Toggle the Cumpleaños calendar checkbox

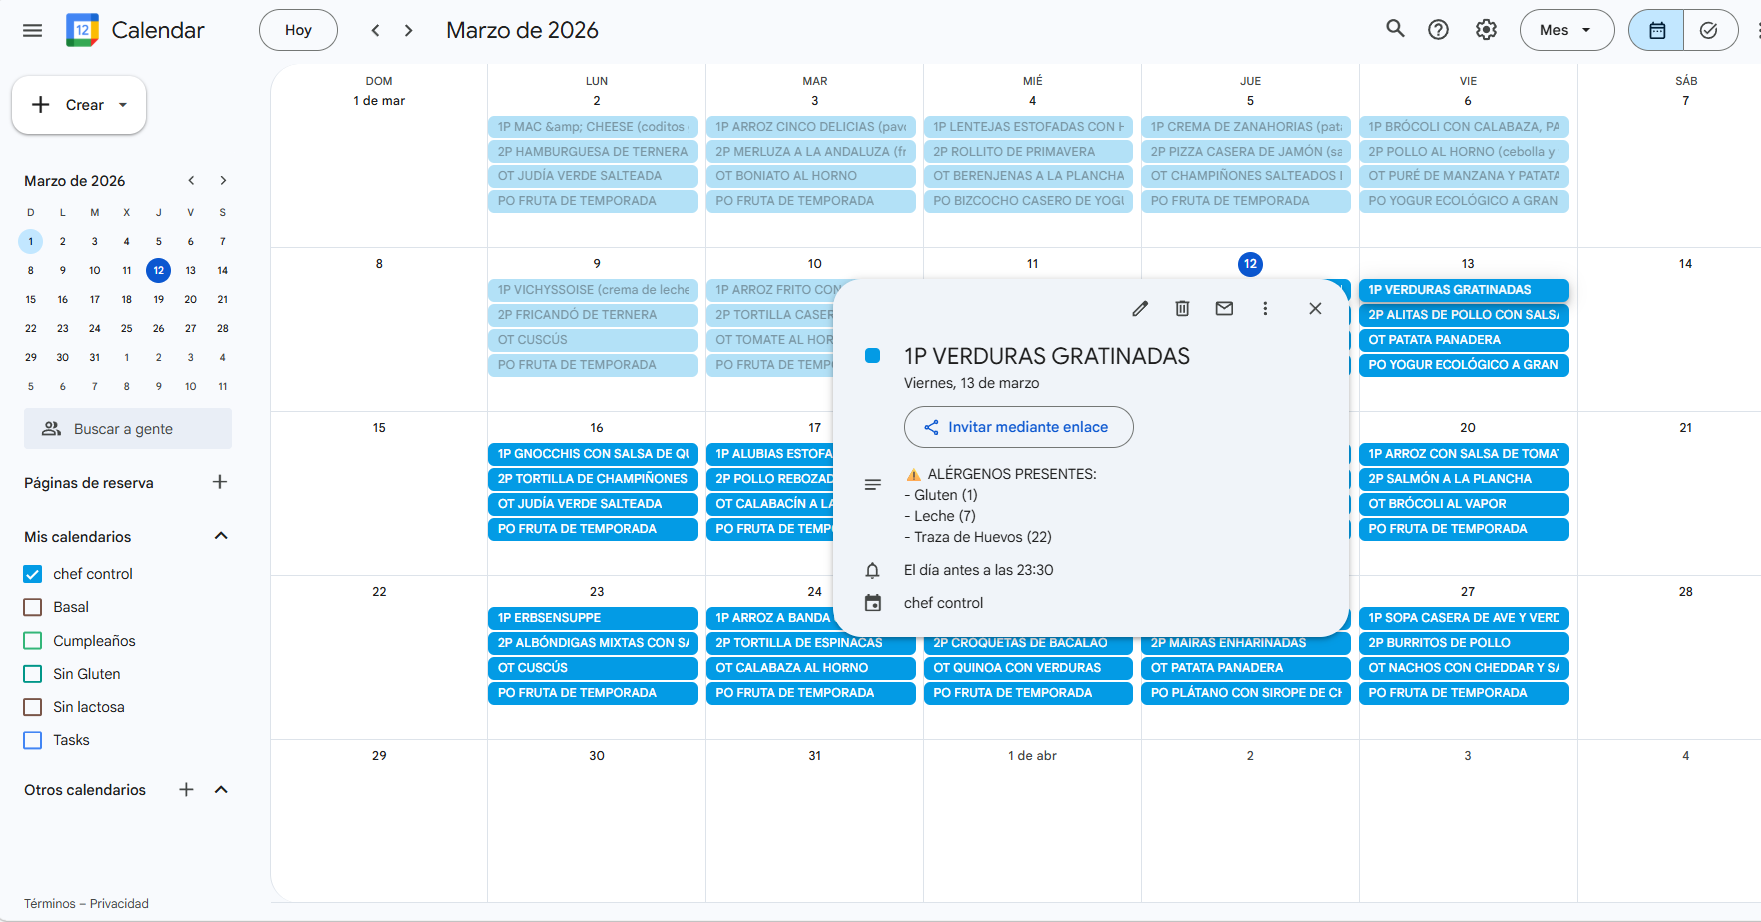[33, 641]
